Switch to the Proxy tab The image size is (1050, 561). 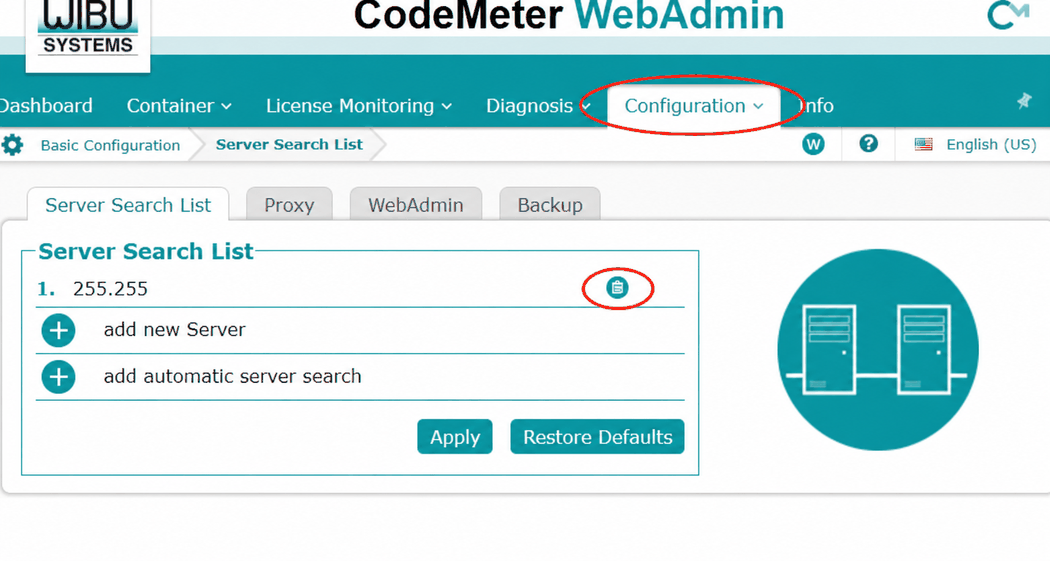(289, 205)
